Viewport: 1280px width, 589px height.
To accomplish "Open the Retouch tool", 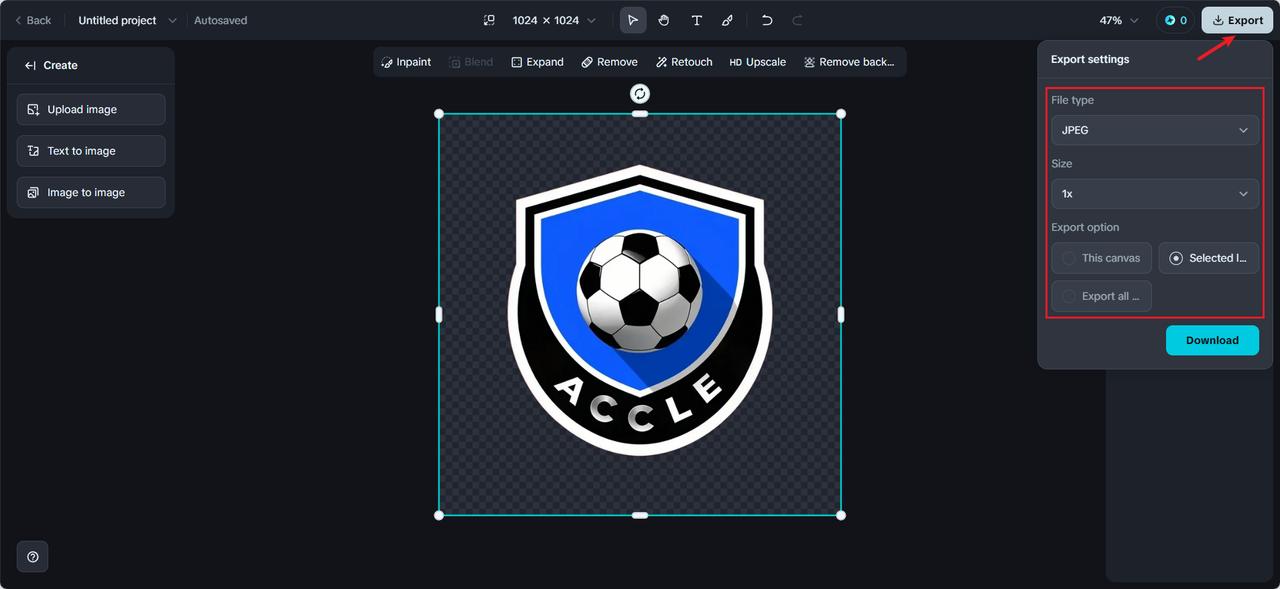I will (x=684, y=62).
